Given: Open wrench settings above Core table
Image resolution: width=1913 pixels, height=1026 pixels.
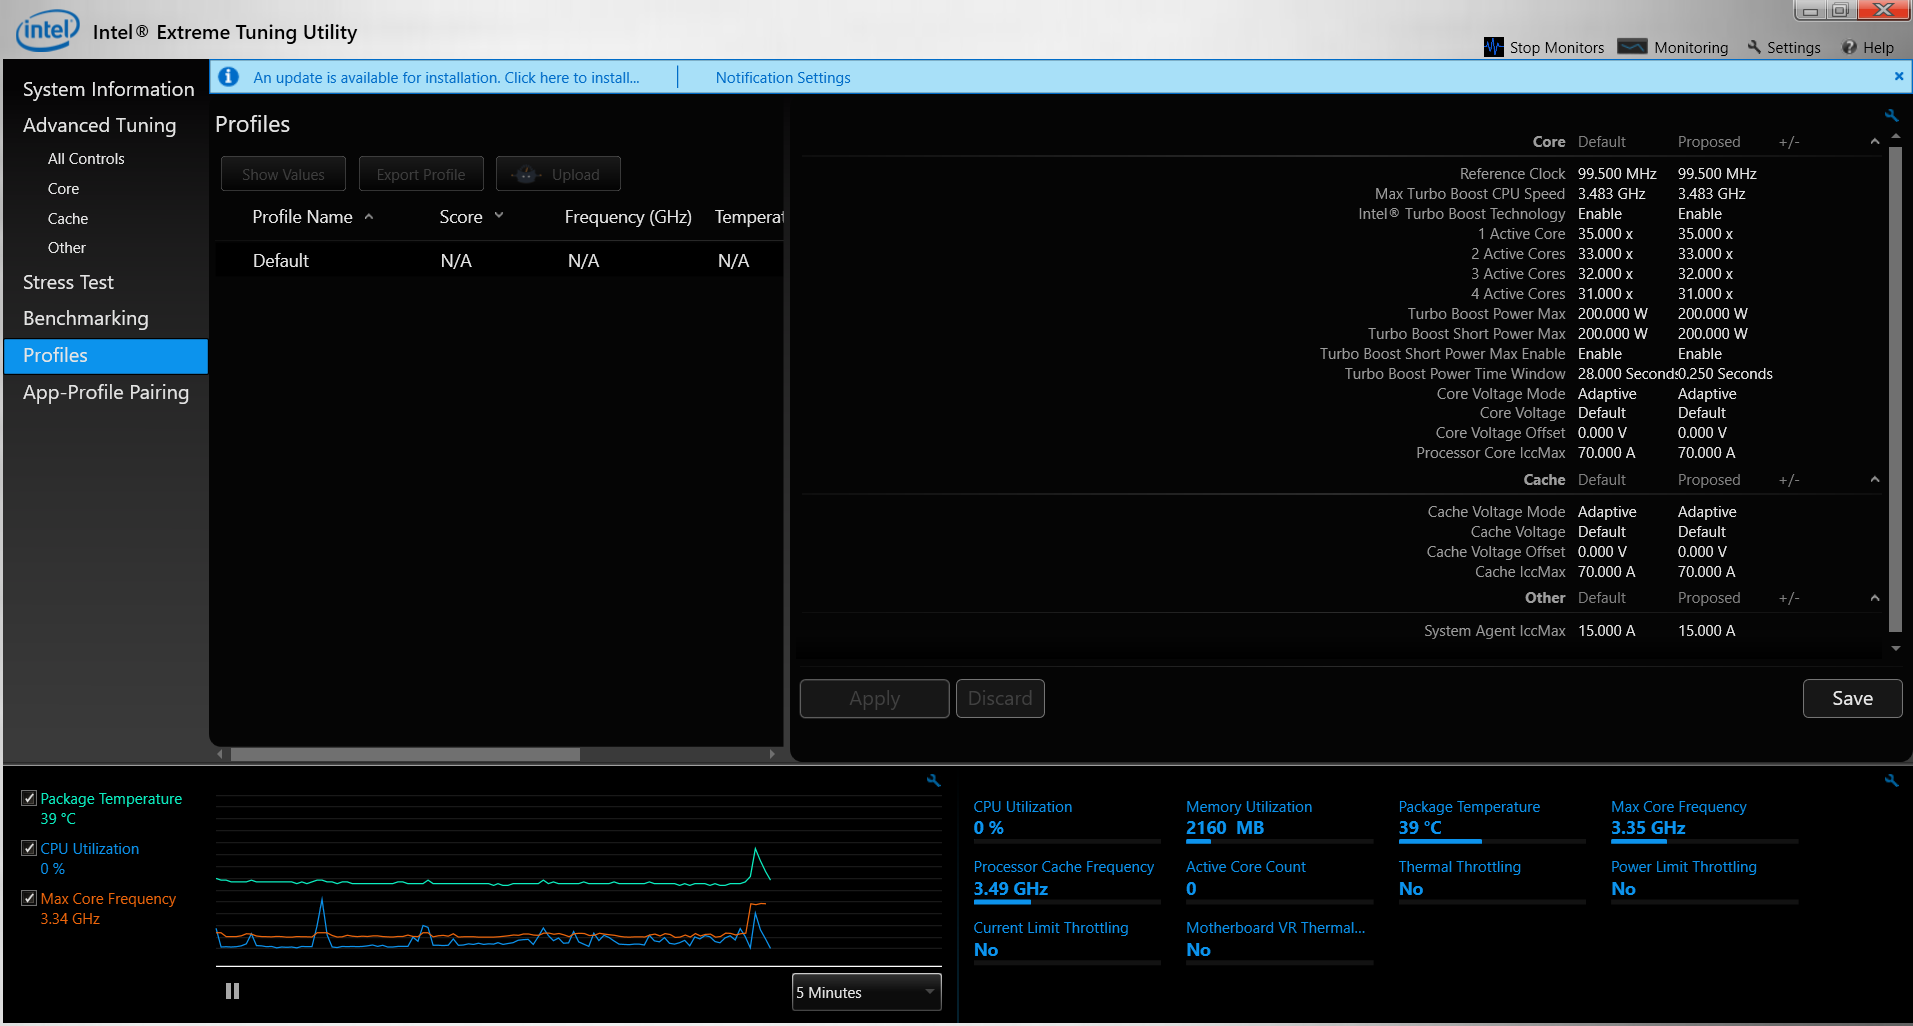Looking at the screenshot, I should [x=1891, y=116].
